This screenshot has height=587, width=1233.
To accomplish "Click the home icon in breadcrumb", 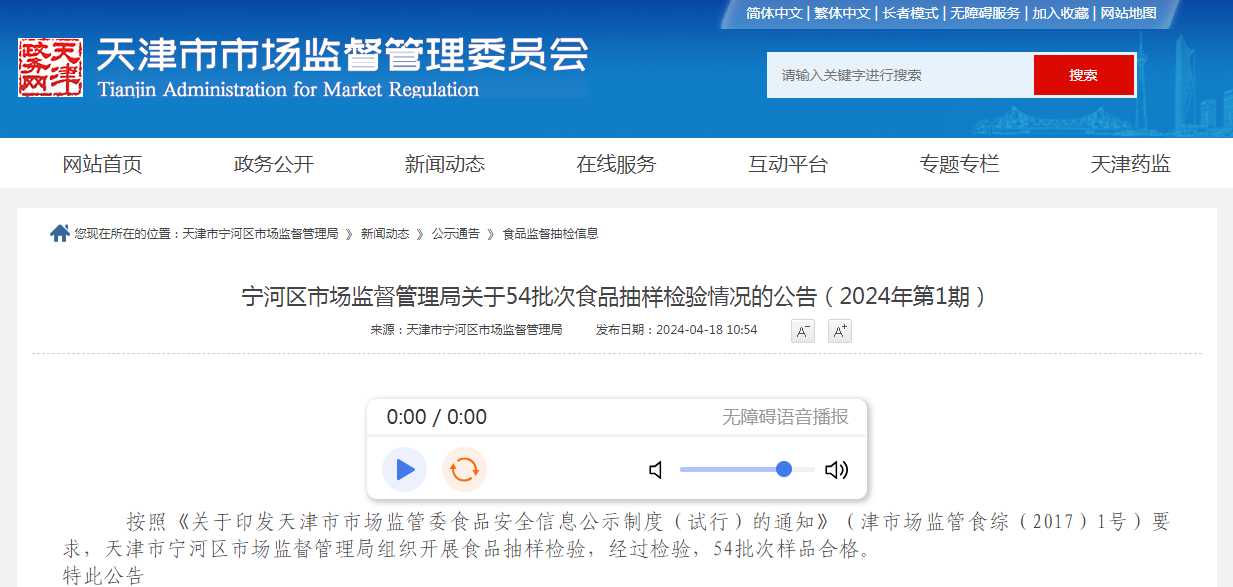I will 59,234.
